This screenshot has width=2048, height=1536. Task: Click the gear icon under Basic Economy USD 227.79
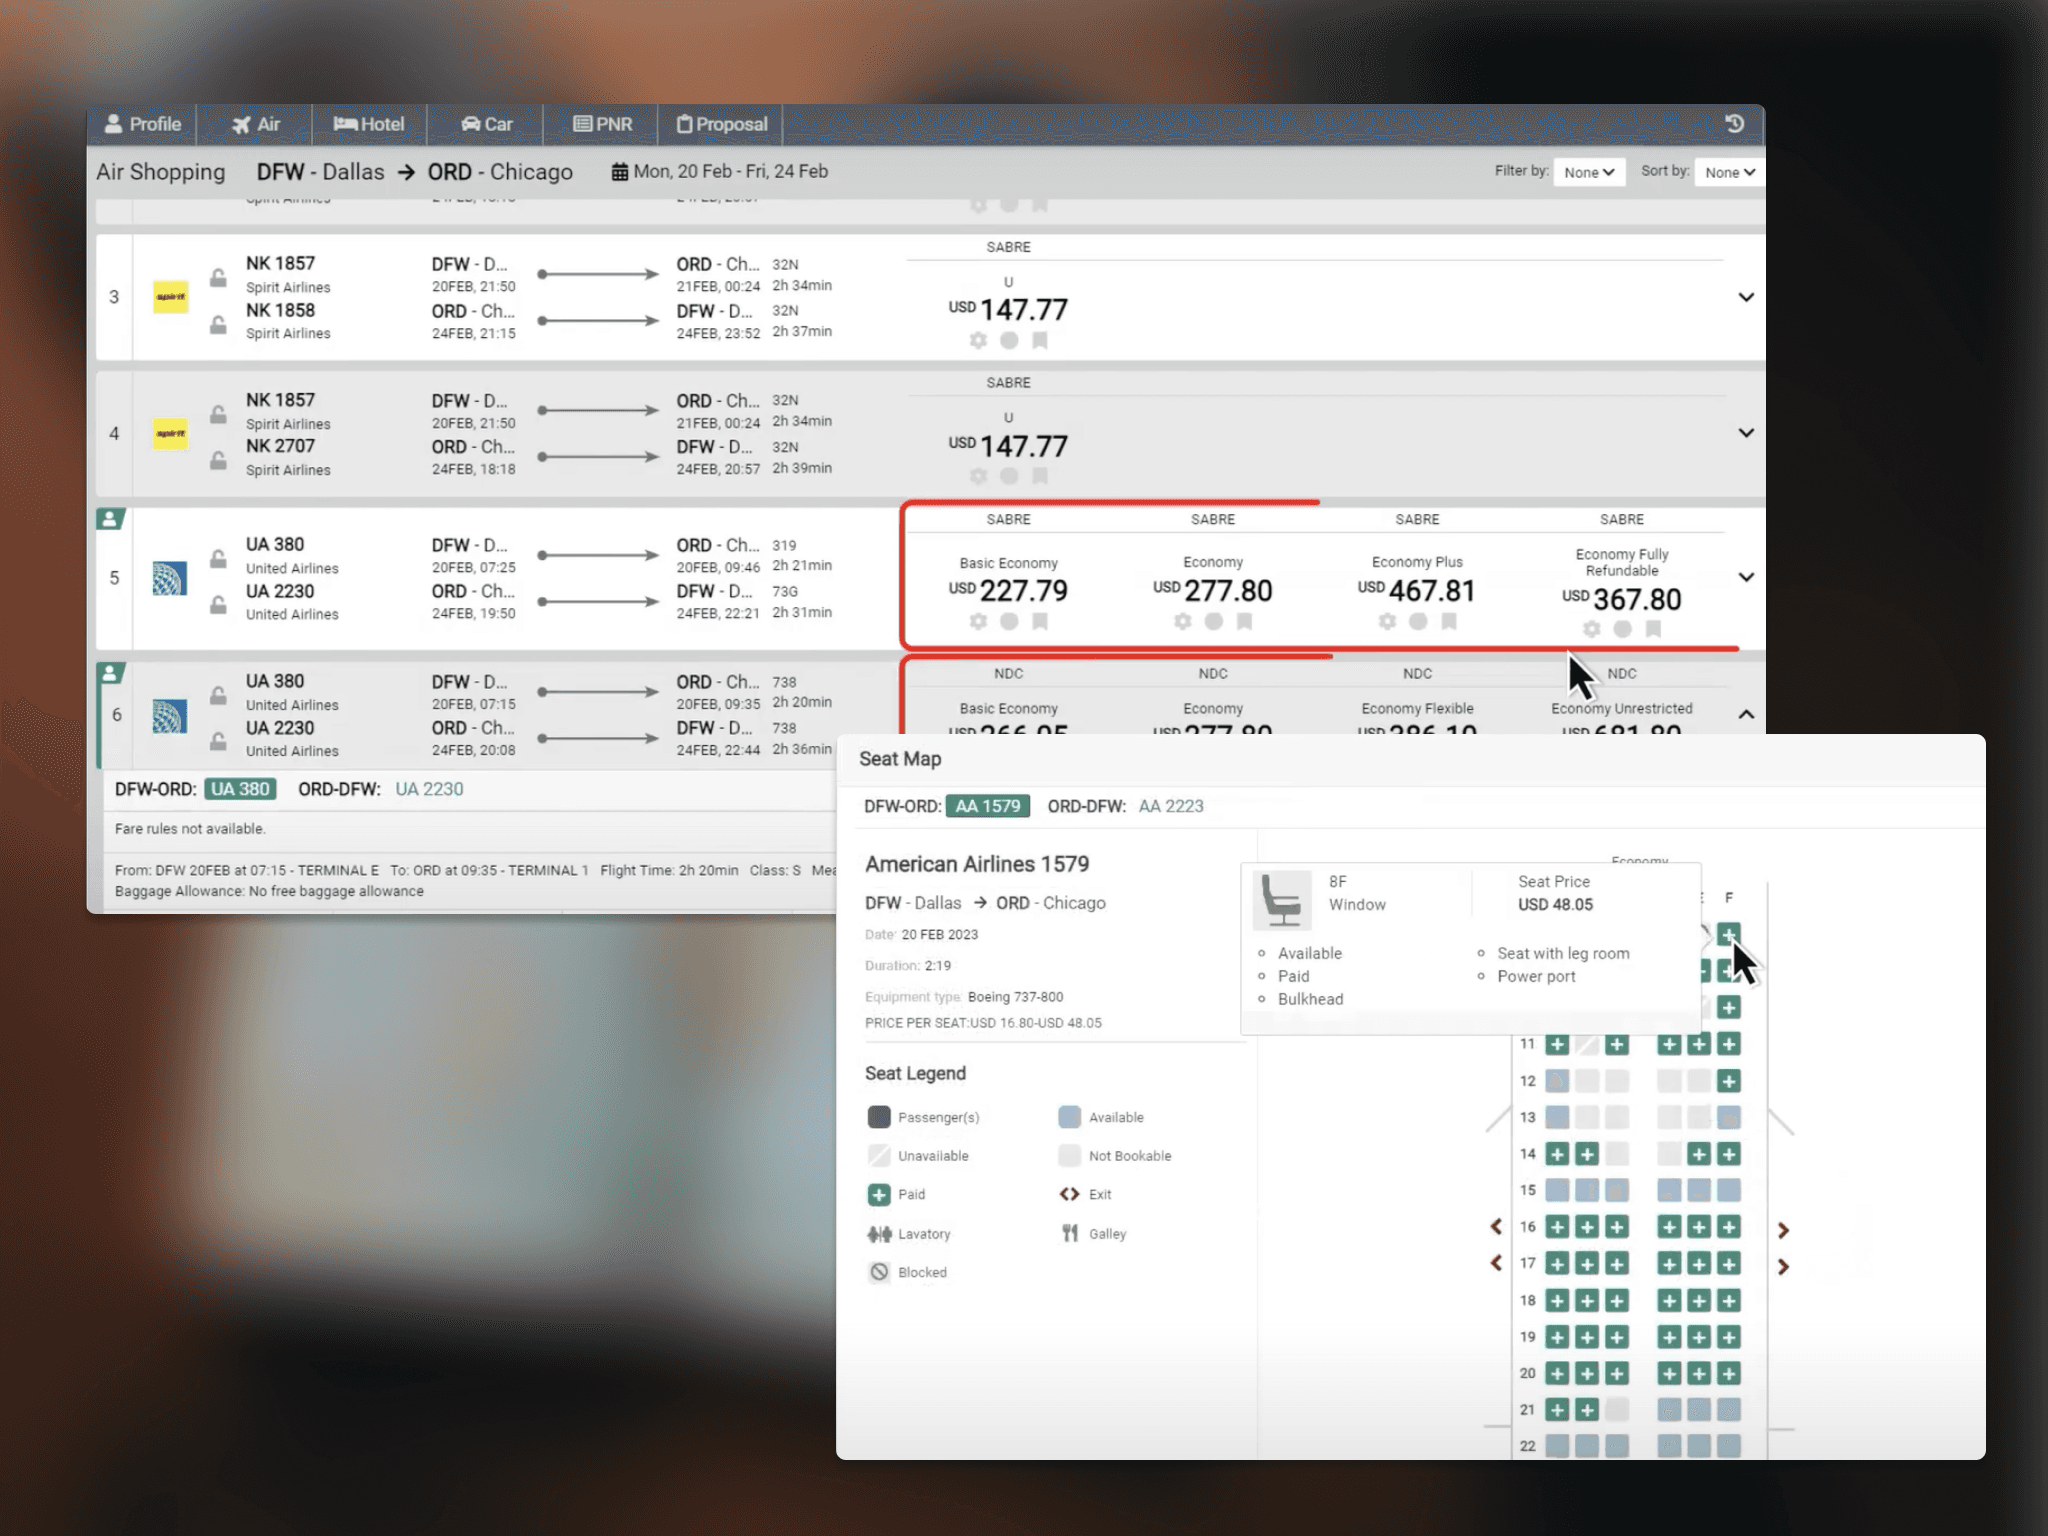[x=978, y=621]
